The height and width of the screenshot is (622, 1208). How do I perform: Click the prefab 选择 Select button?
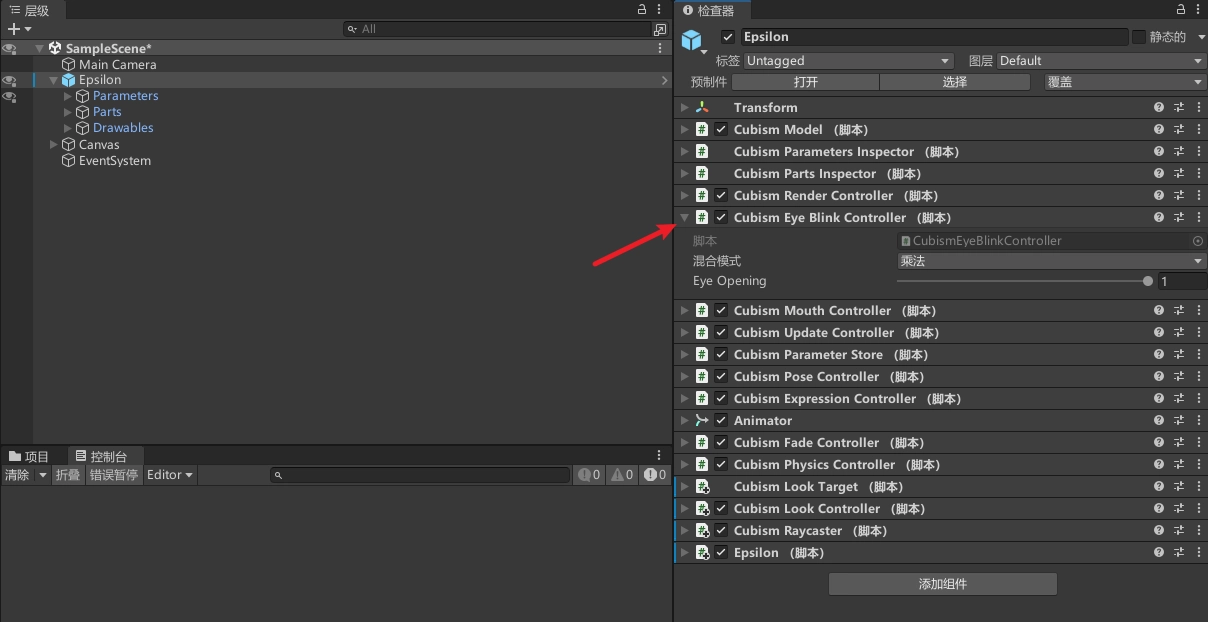click(954, 82)
